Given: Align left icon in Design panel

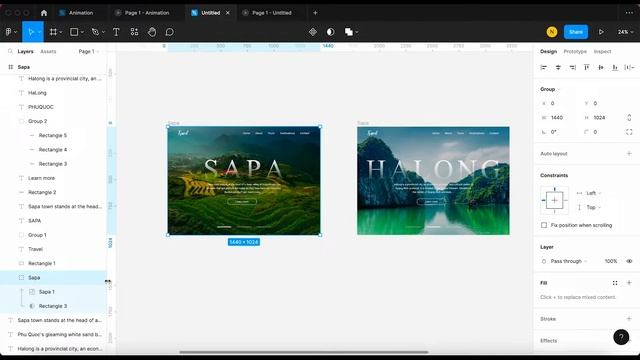Looking at the screenshot, I should (x=544, y=67).
